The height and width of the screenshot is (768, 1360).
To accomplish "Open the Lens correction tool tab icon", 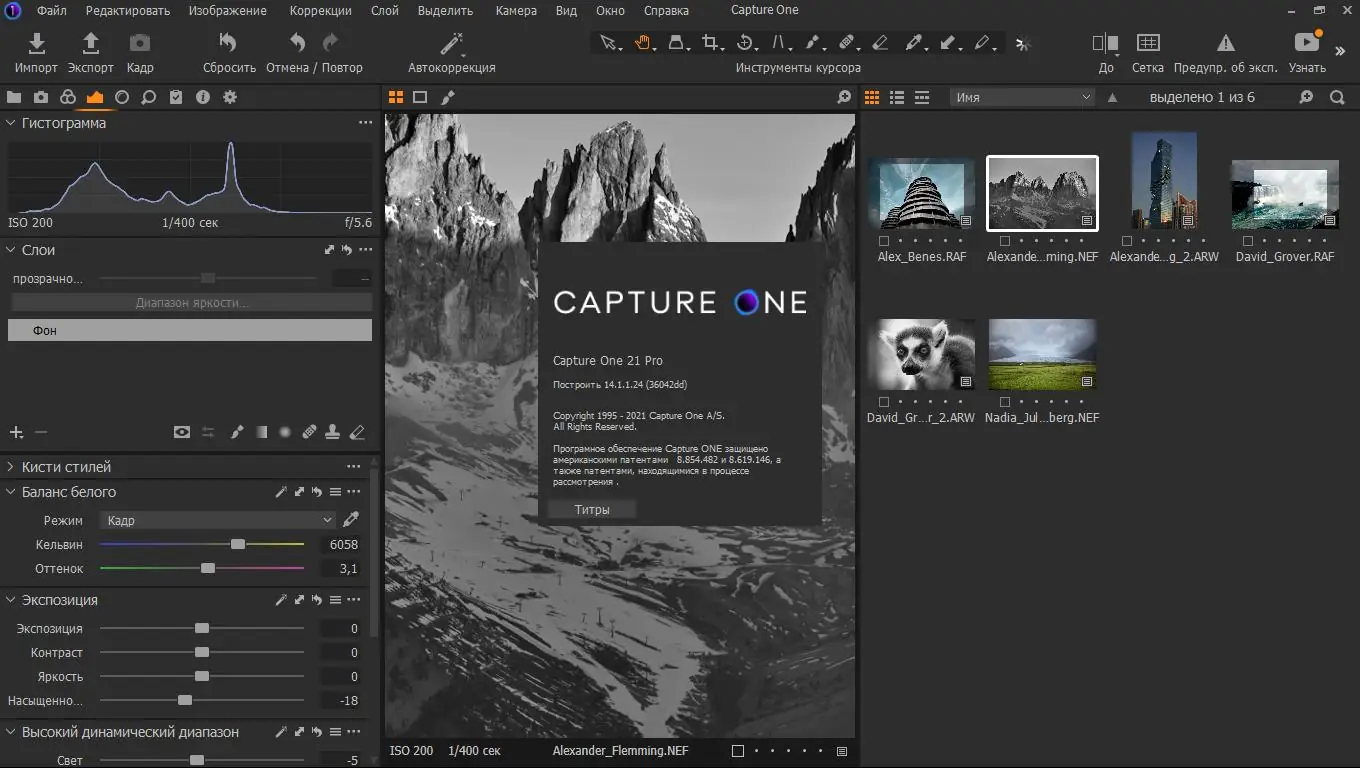I will pyautogui.click(x=121, y=97).
